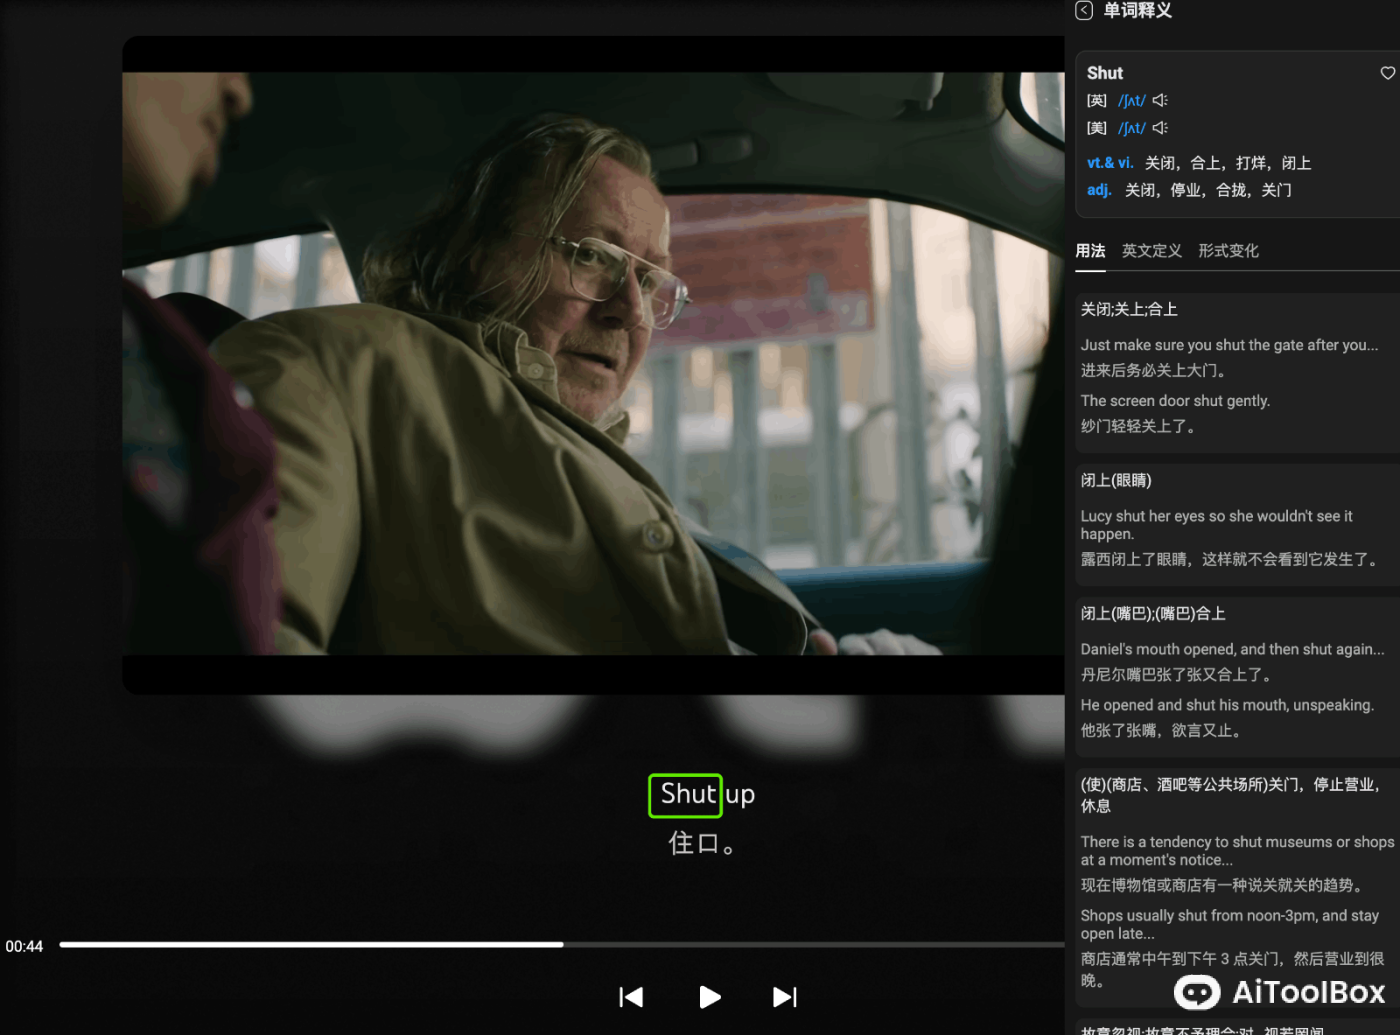Switch to the 英文定义 tab

1151,251
